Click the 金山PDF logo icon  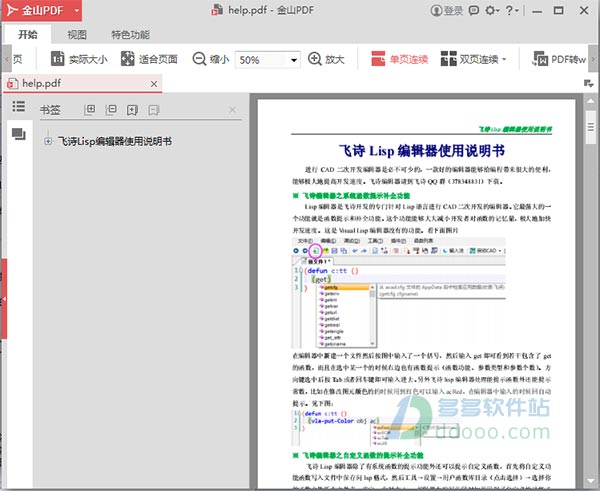click(13, 10)
